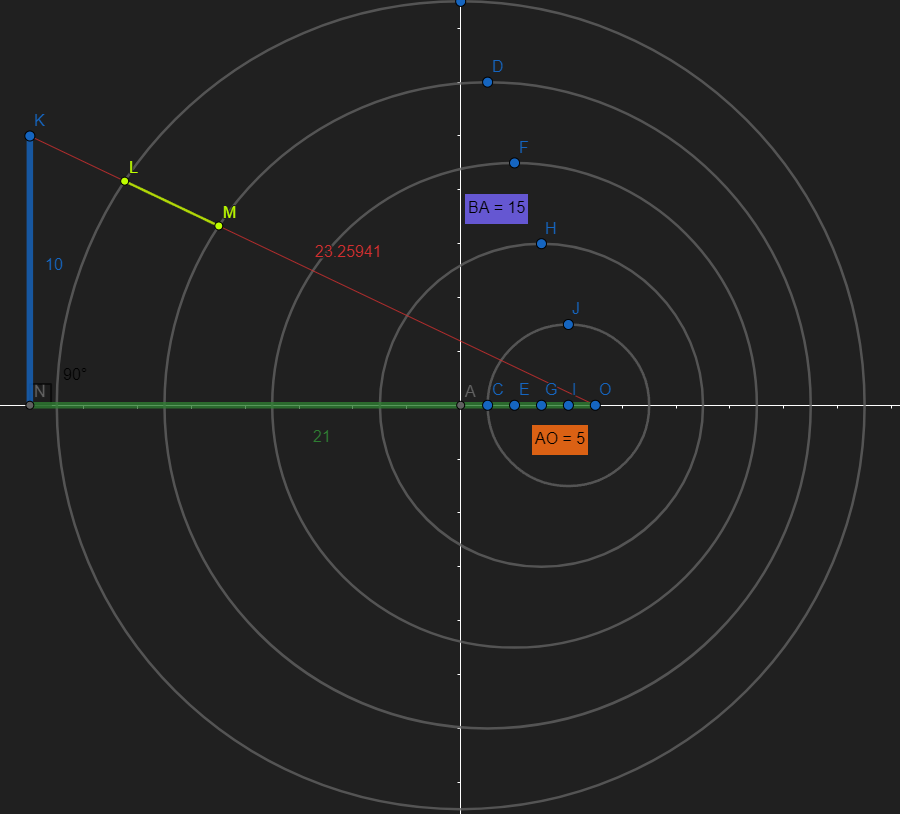Select point O on the x-axis
900x814 pixels.
pos(594,404)
